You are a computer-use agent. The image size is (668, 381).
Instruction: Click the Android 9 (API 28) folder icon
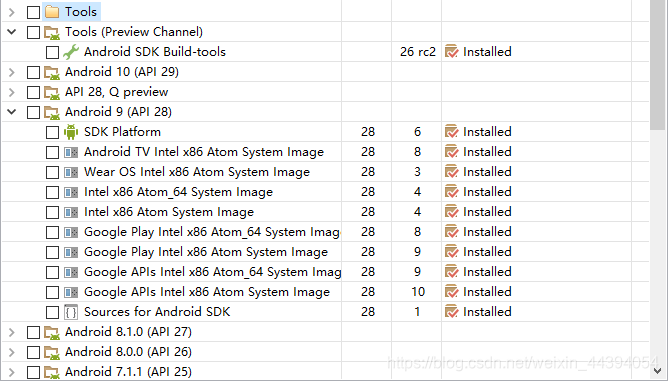click(52, 113)
